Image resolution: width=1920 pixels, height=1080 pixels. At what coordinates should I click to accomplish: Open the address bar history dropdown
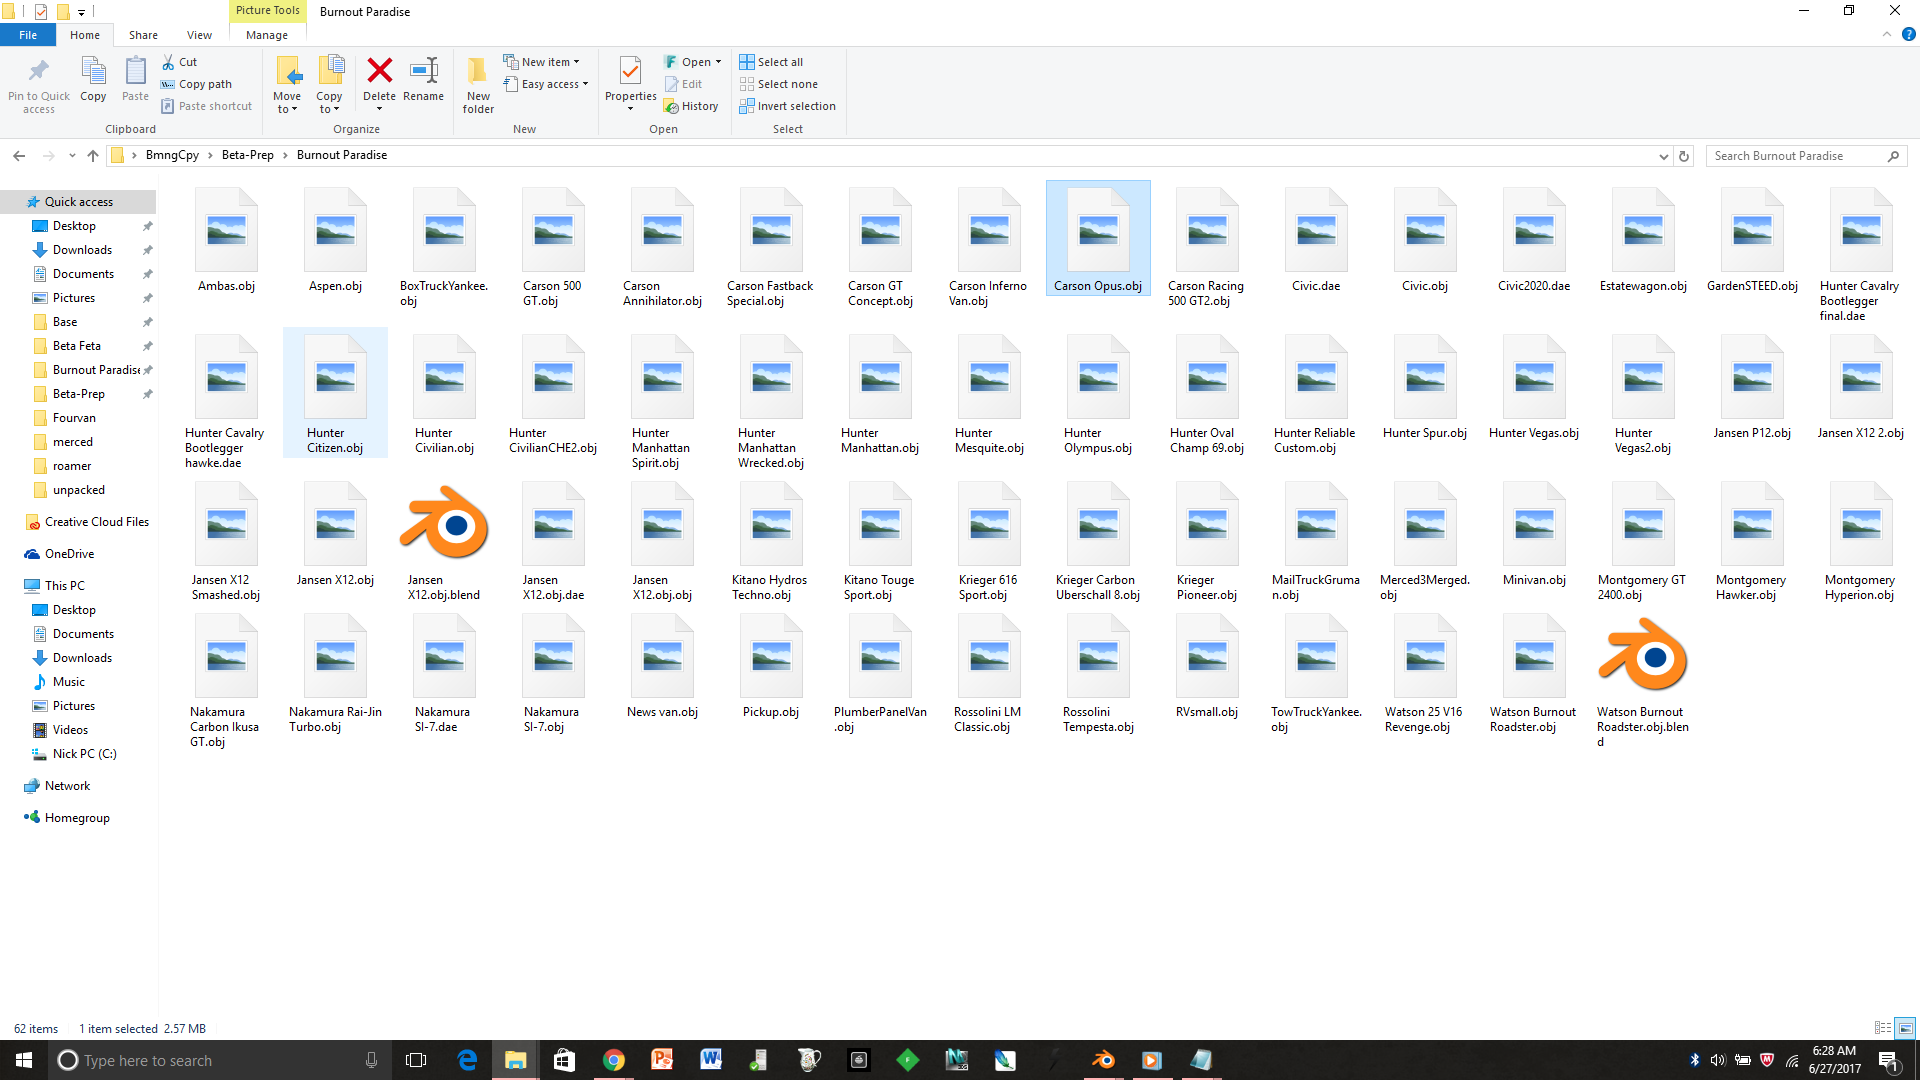coord(1663,156)
